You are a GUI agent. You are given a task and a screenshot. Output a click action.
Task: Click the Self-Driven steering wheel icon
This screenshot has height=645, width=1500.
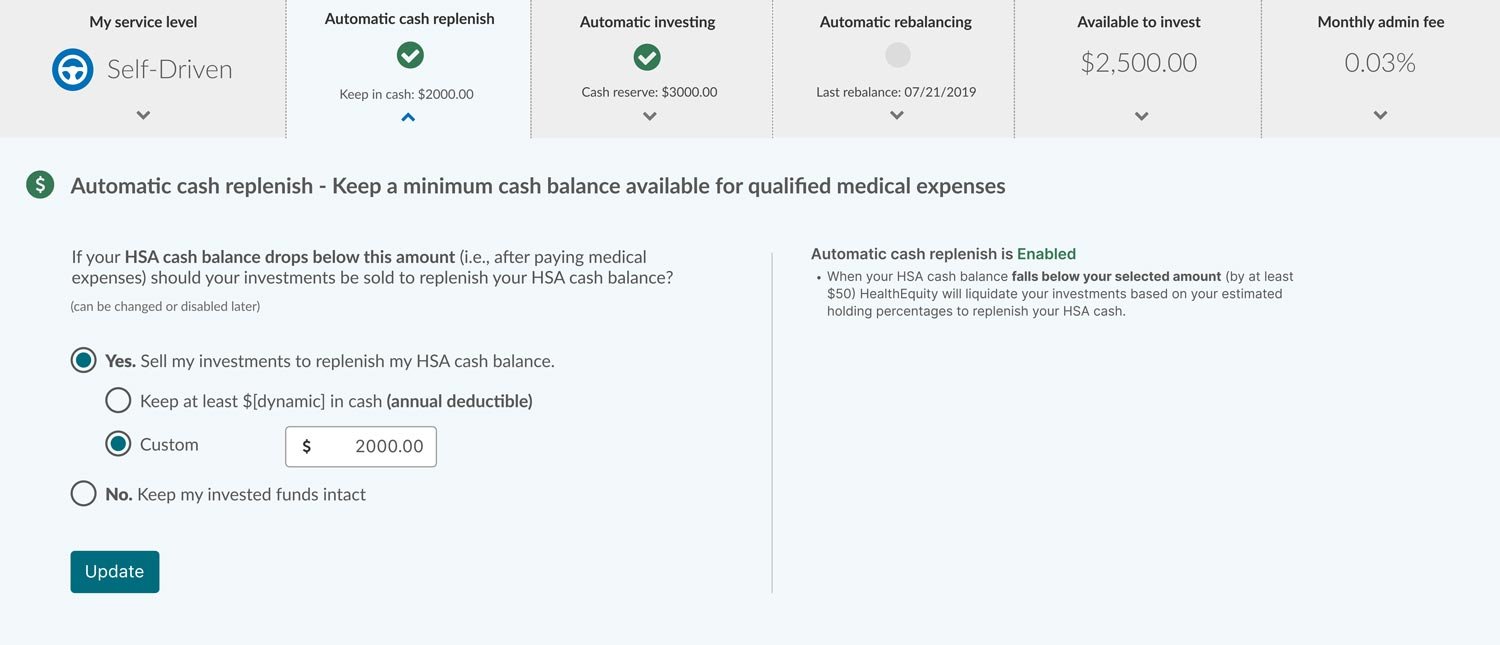pyautogui.click(x=73, y=70)
